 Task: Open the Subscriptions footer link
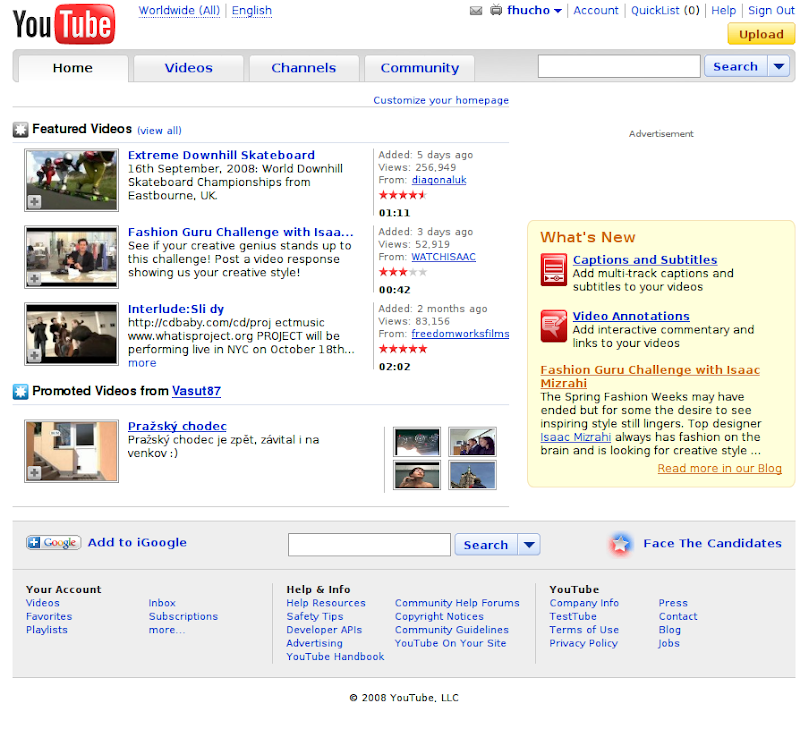pyautogui.click(x=183, y=617)
